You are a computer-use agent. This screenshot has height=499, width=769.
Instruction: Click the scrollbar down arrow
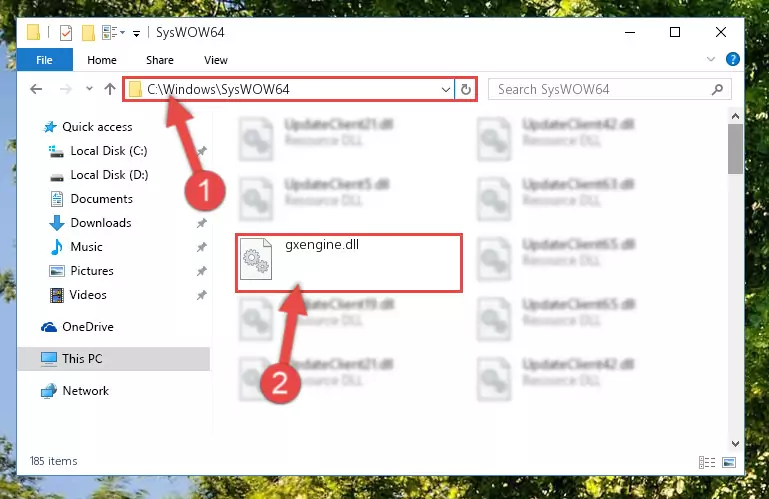click(735, 444)
